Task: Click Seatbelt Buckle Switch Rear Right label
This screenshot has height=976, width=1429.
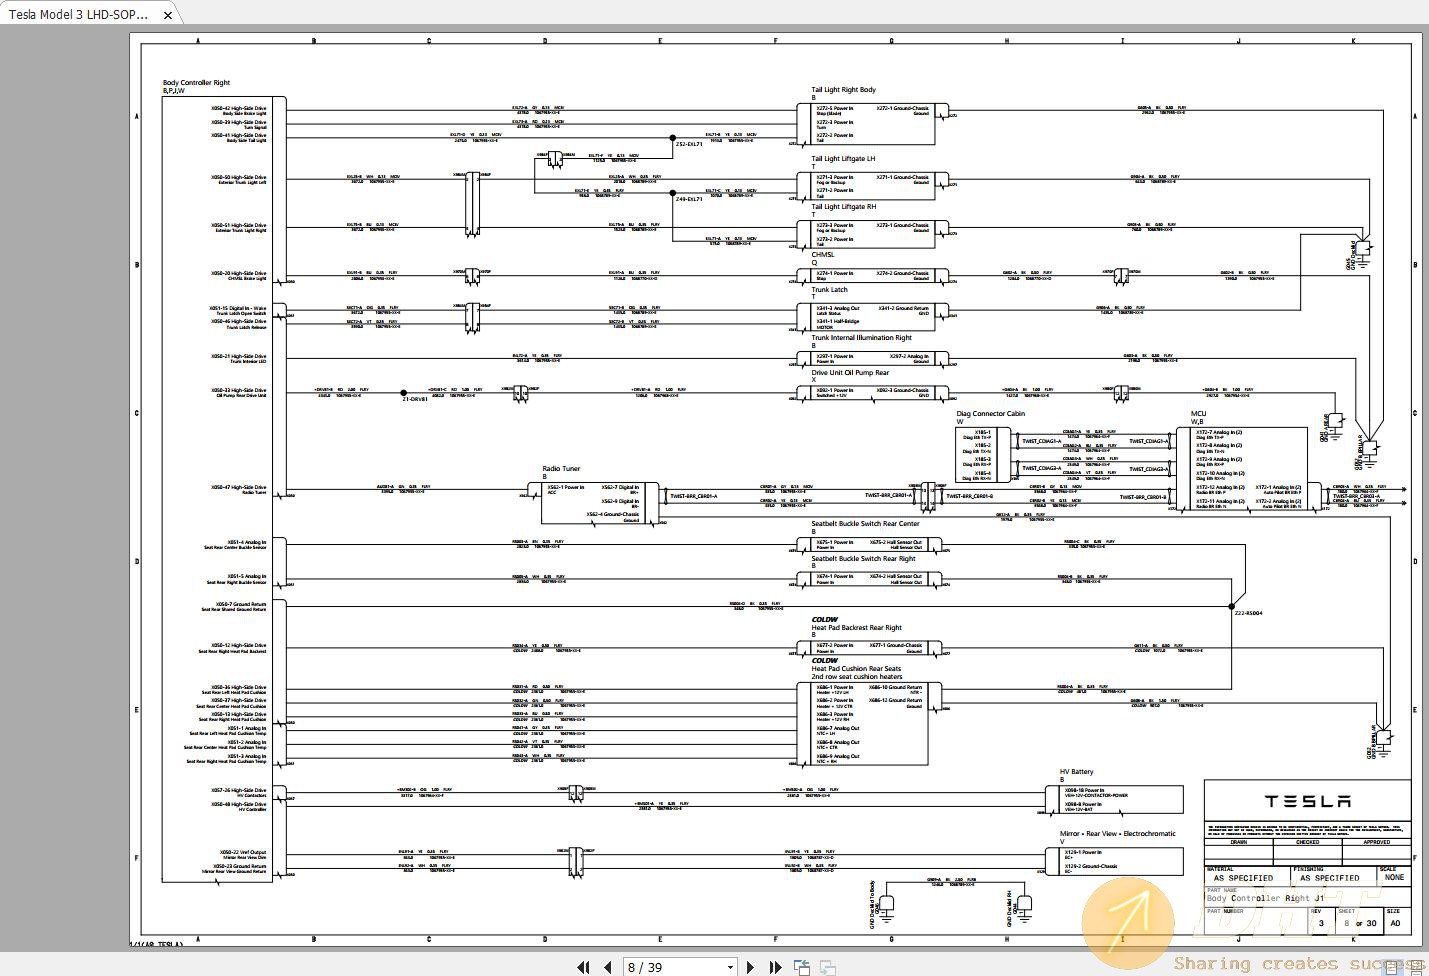Action: (x=863, y=559)
